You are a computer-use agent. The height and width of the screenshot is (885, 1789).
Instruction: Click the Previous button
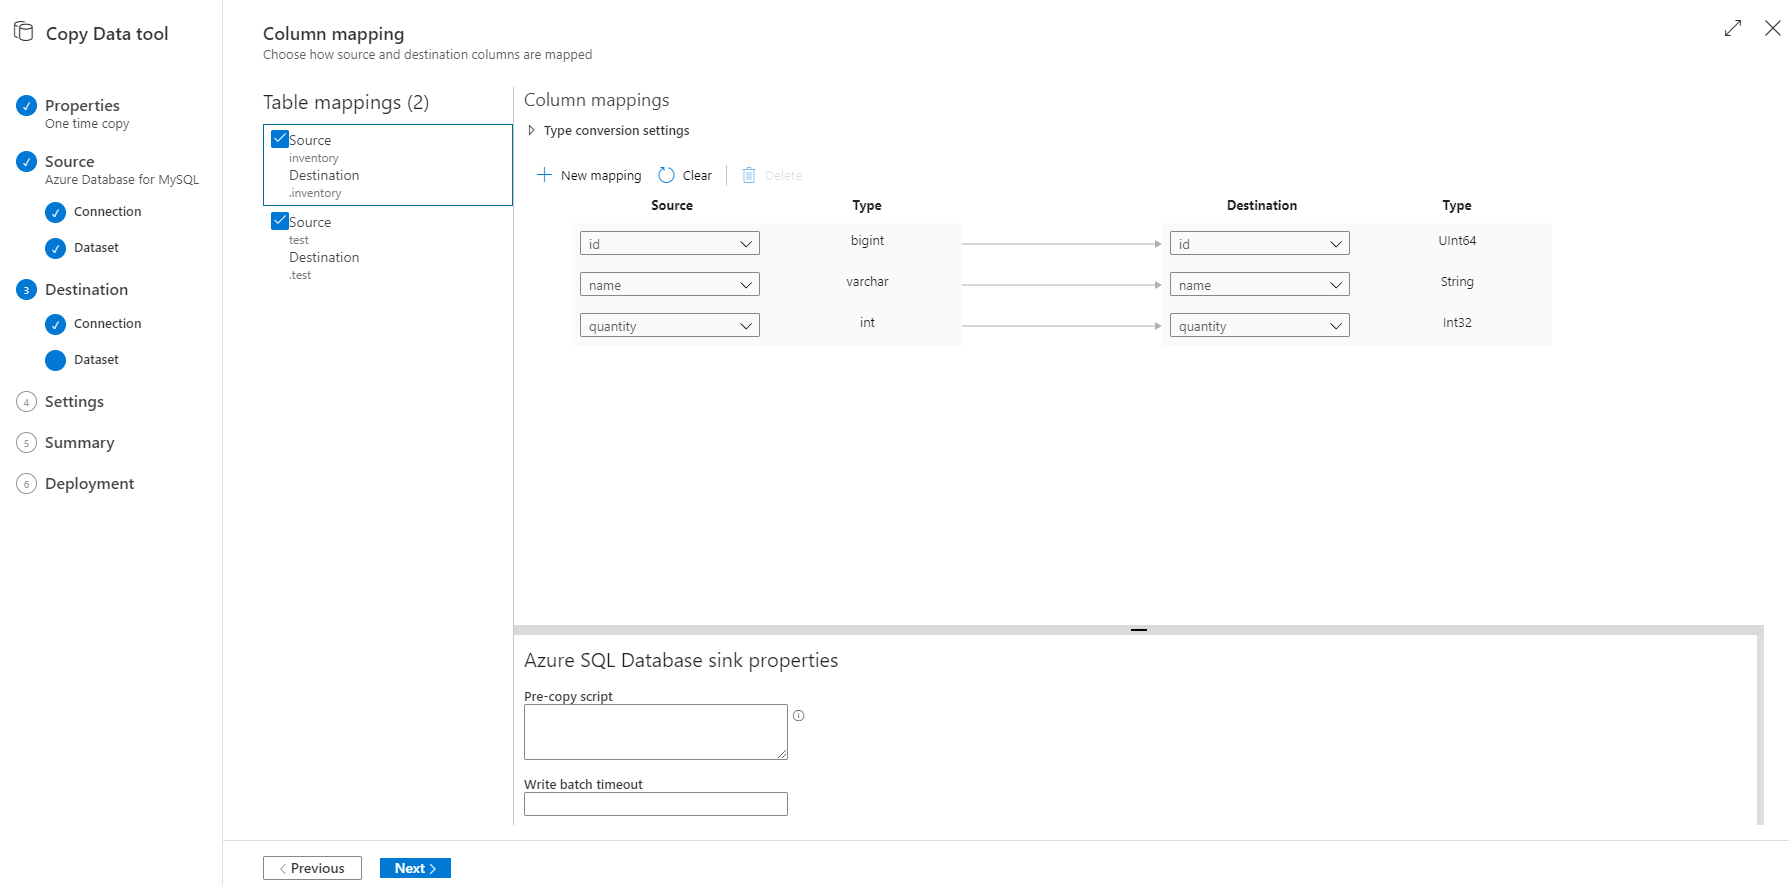pos(312,868)
